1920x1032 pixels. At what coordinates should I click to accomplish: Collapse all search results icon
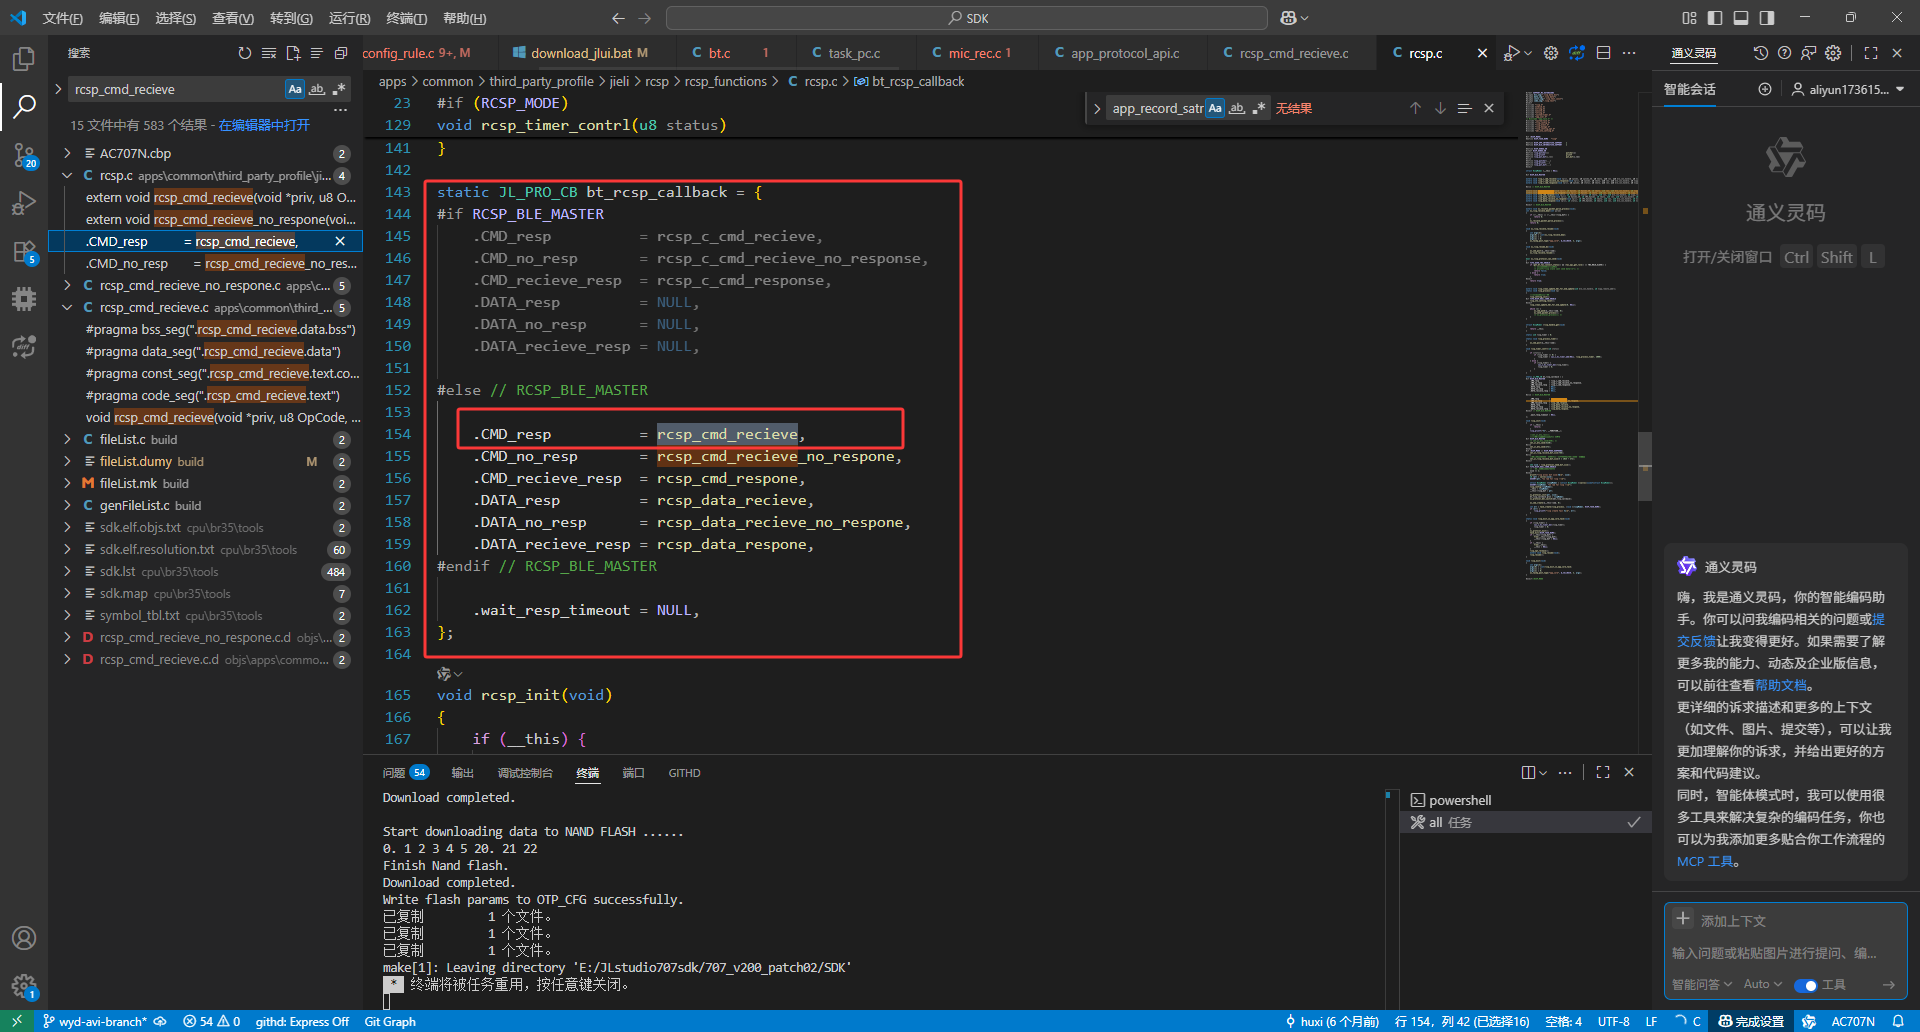coord(341,53)
